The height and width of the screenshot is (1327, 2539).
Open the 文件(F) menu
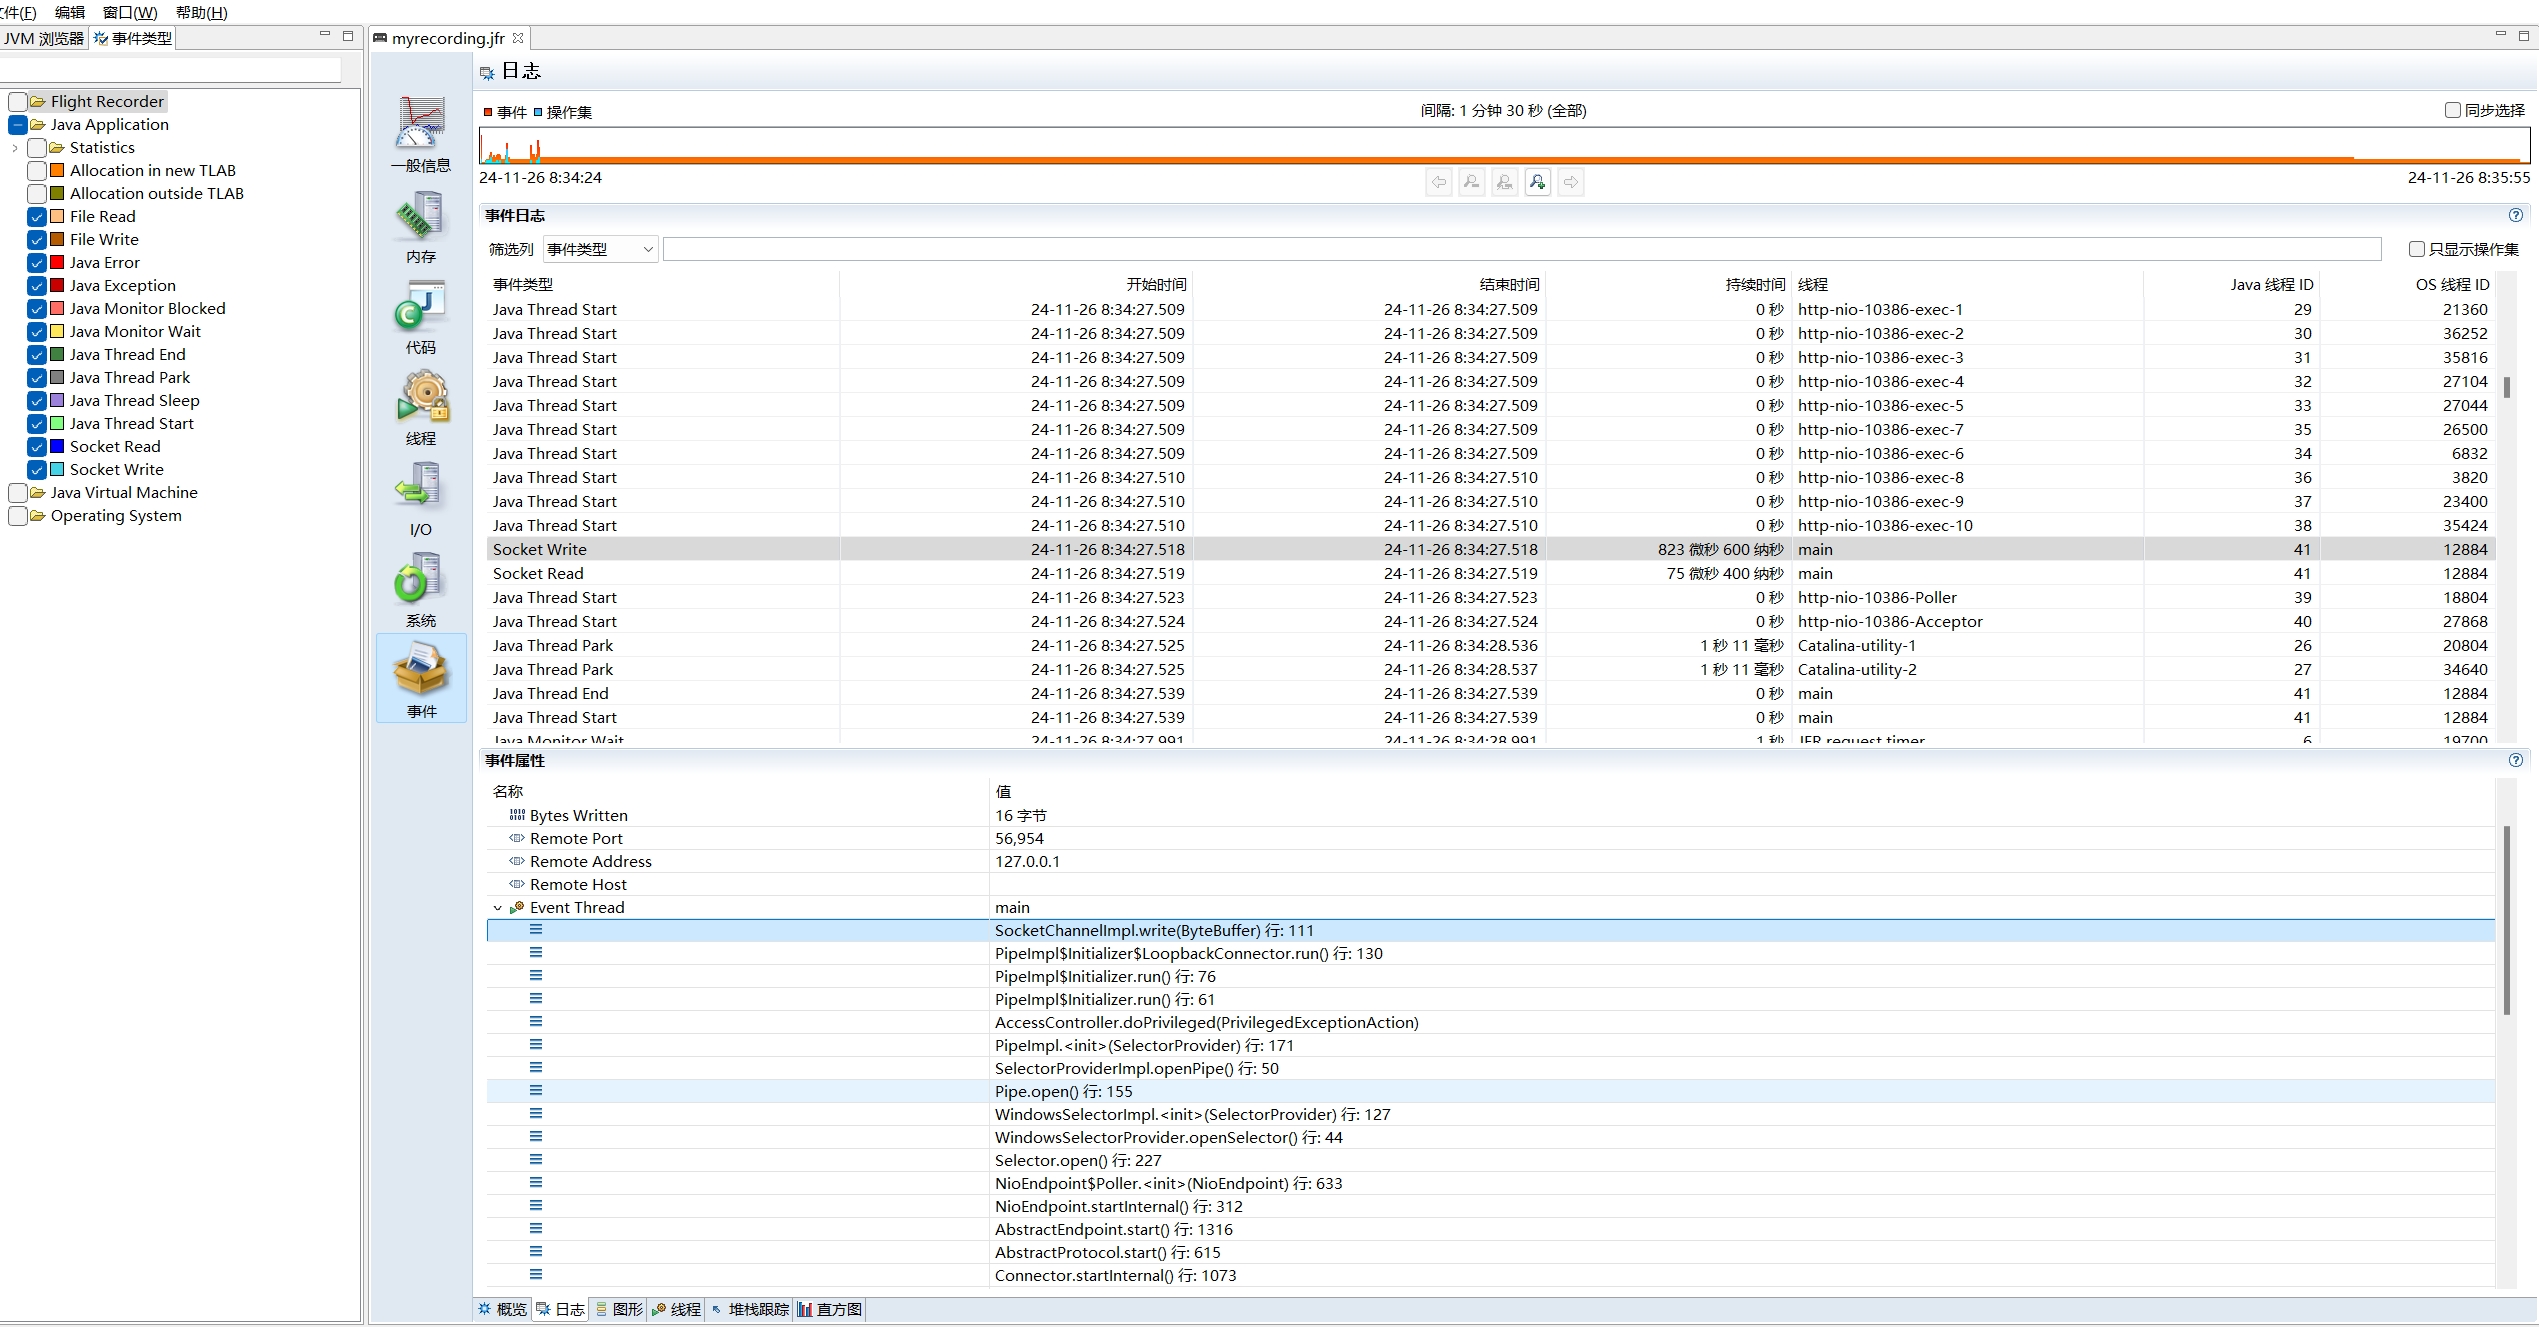[17, 12]
